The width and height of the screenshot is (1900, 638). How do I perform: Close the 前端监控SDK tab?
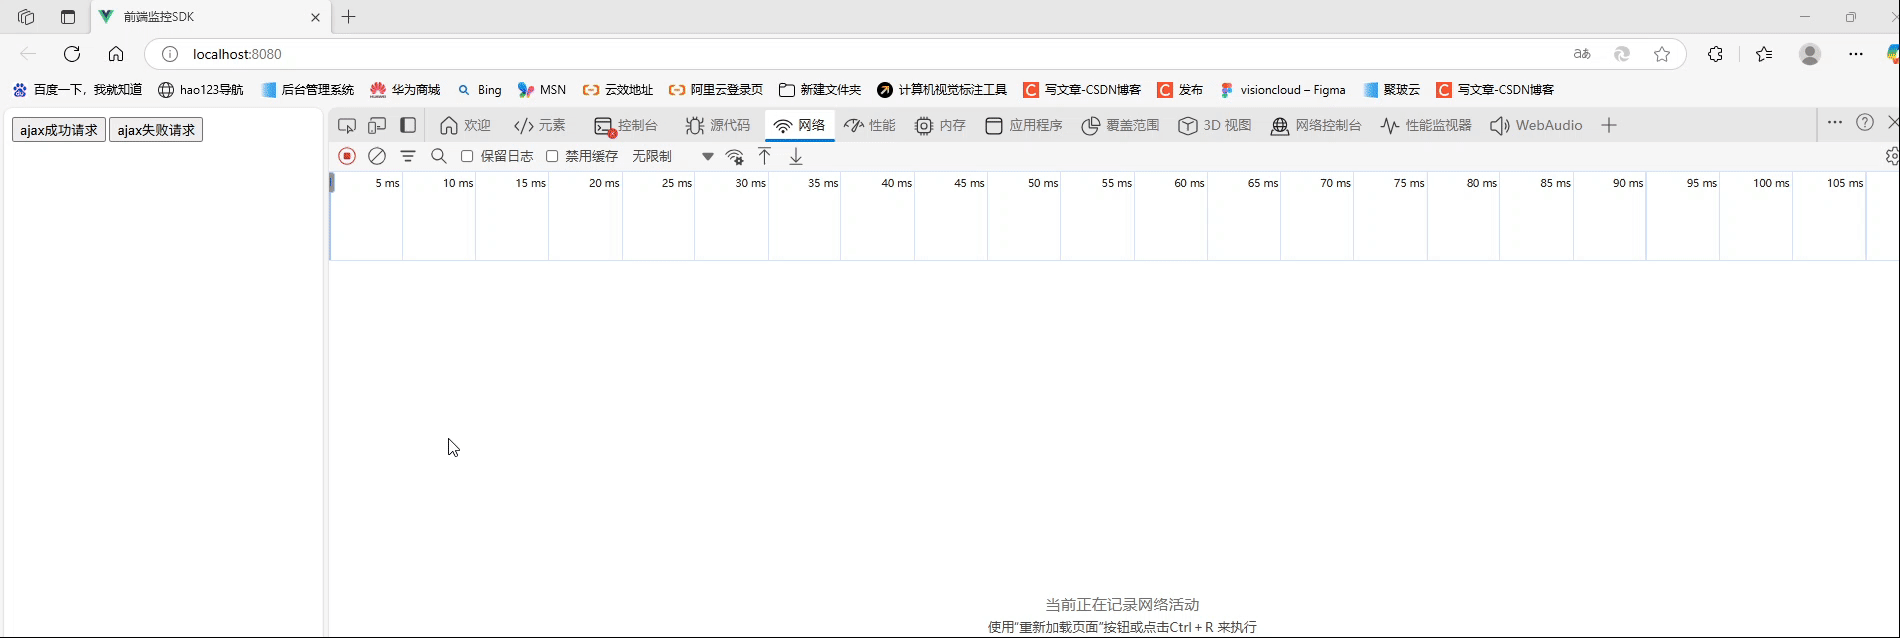coord(316,17)
